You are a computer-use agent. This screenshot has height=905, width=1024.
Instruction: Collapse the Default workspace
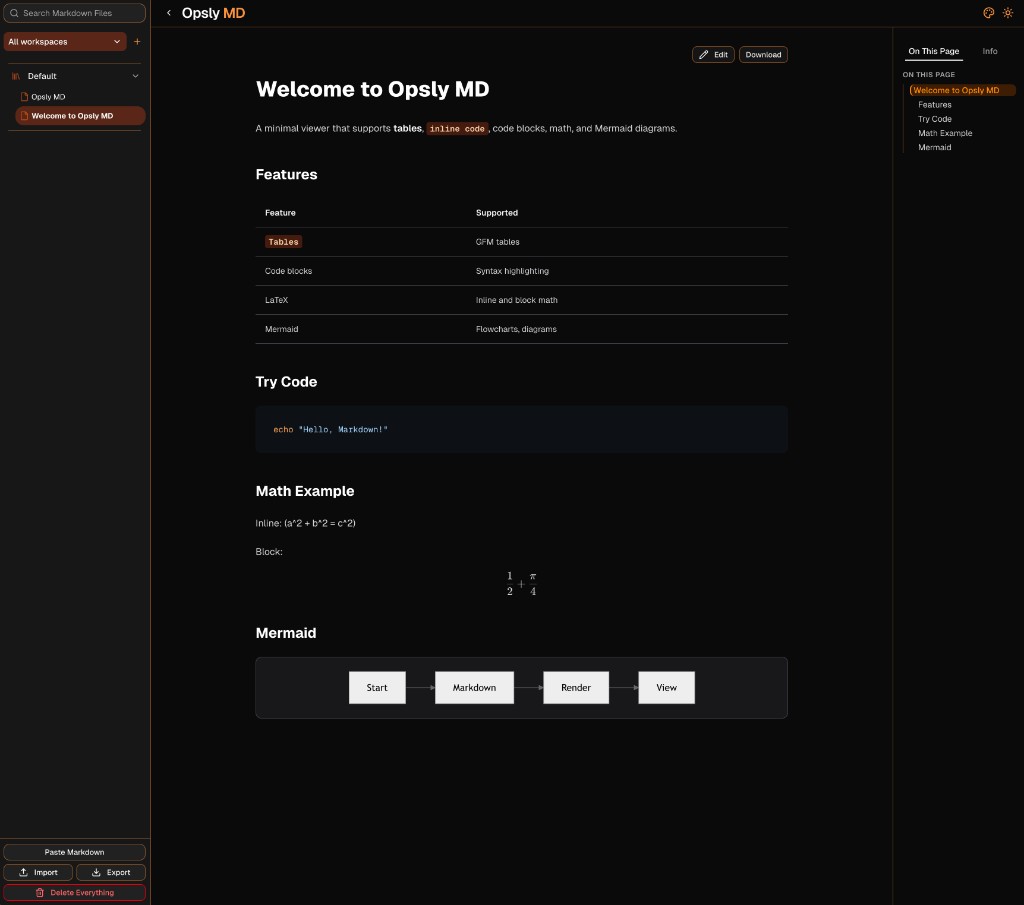pyautogui.click(x=136, y=75)
